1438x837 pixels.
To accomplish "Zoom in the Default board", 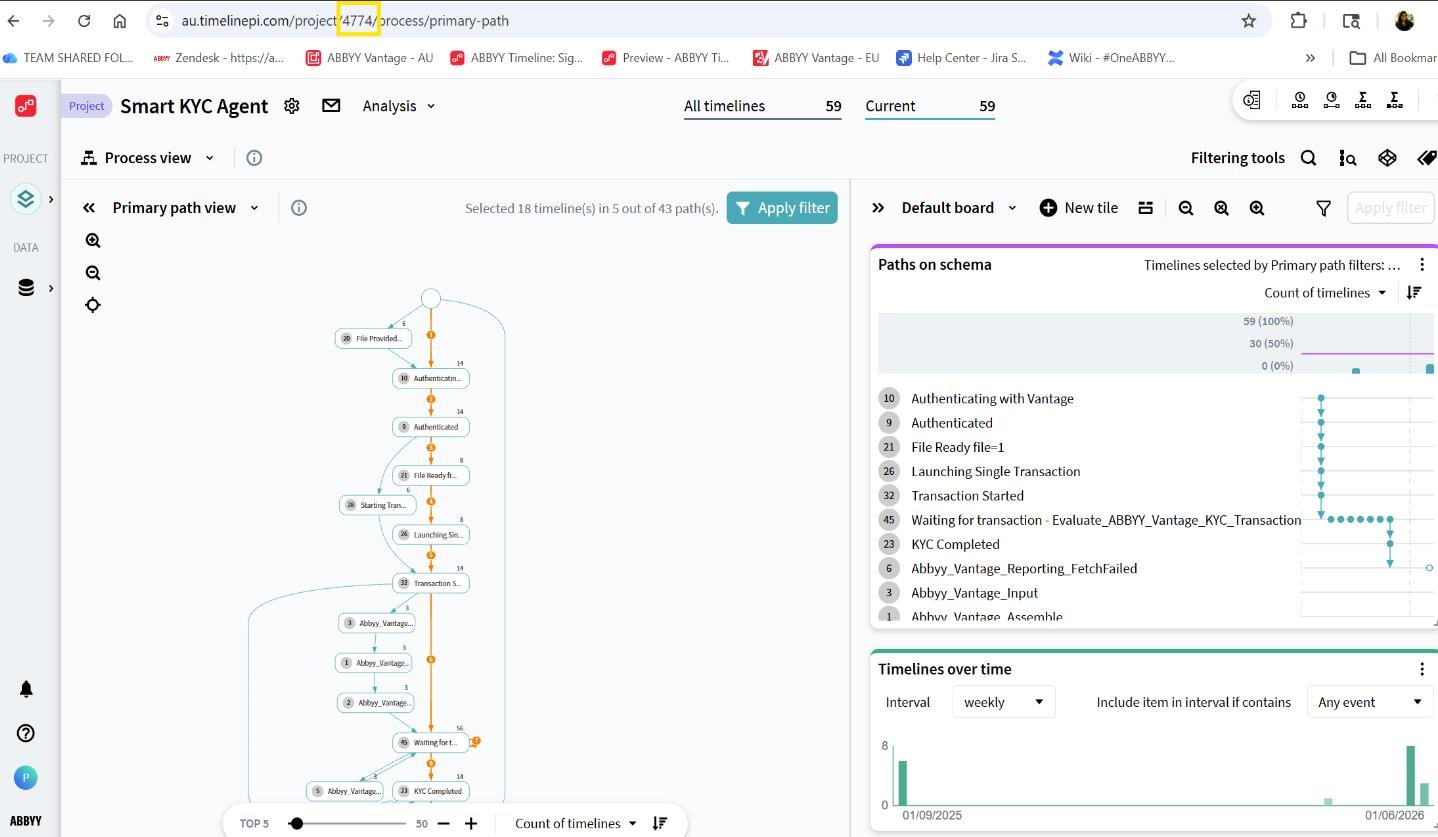I will coord(1257,208).
